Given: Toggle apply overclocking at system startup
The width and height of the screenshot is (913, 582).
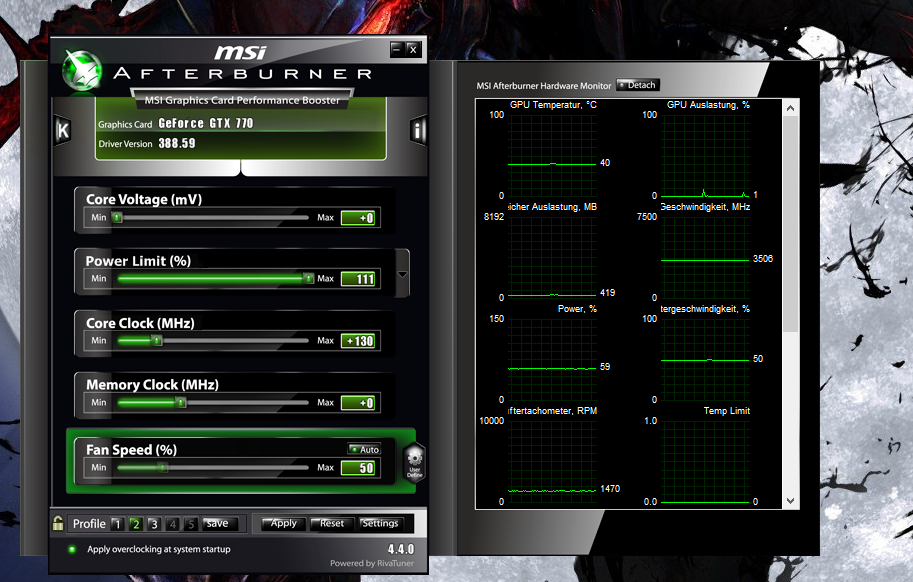Looking at the screenshot, I should click(72, 549).
